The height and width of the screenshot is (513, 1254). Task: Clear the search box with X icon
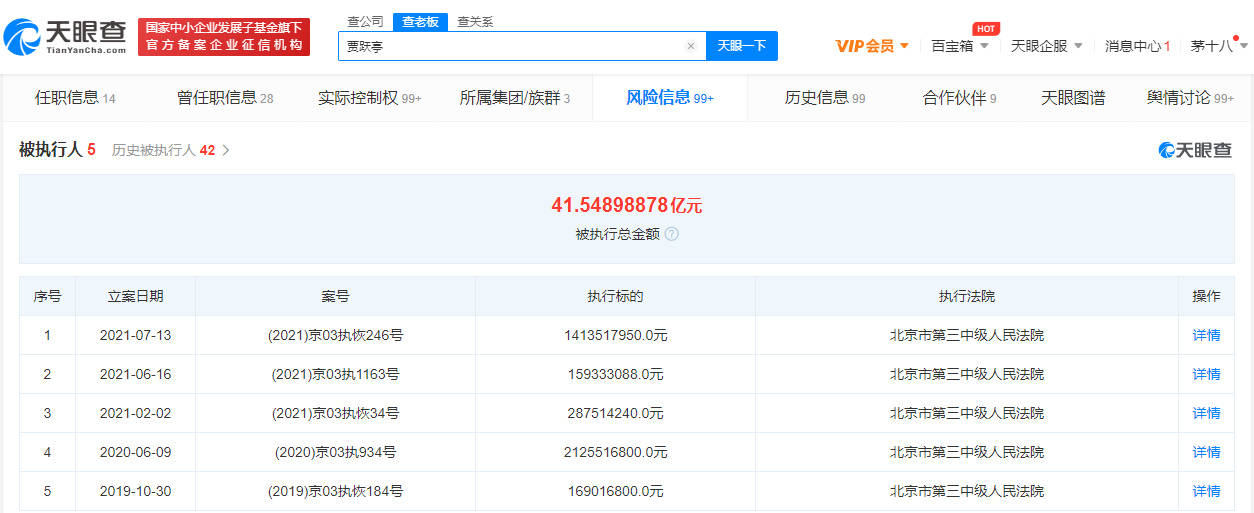point(690,46)
